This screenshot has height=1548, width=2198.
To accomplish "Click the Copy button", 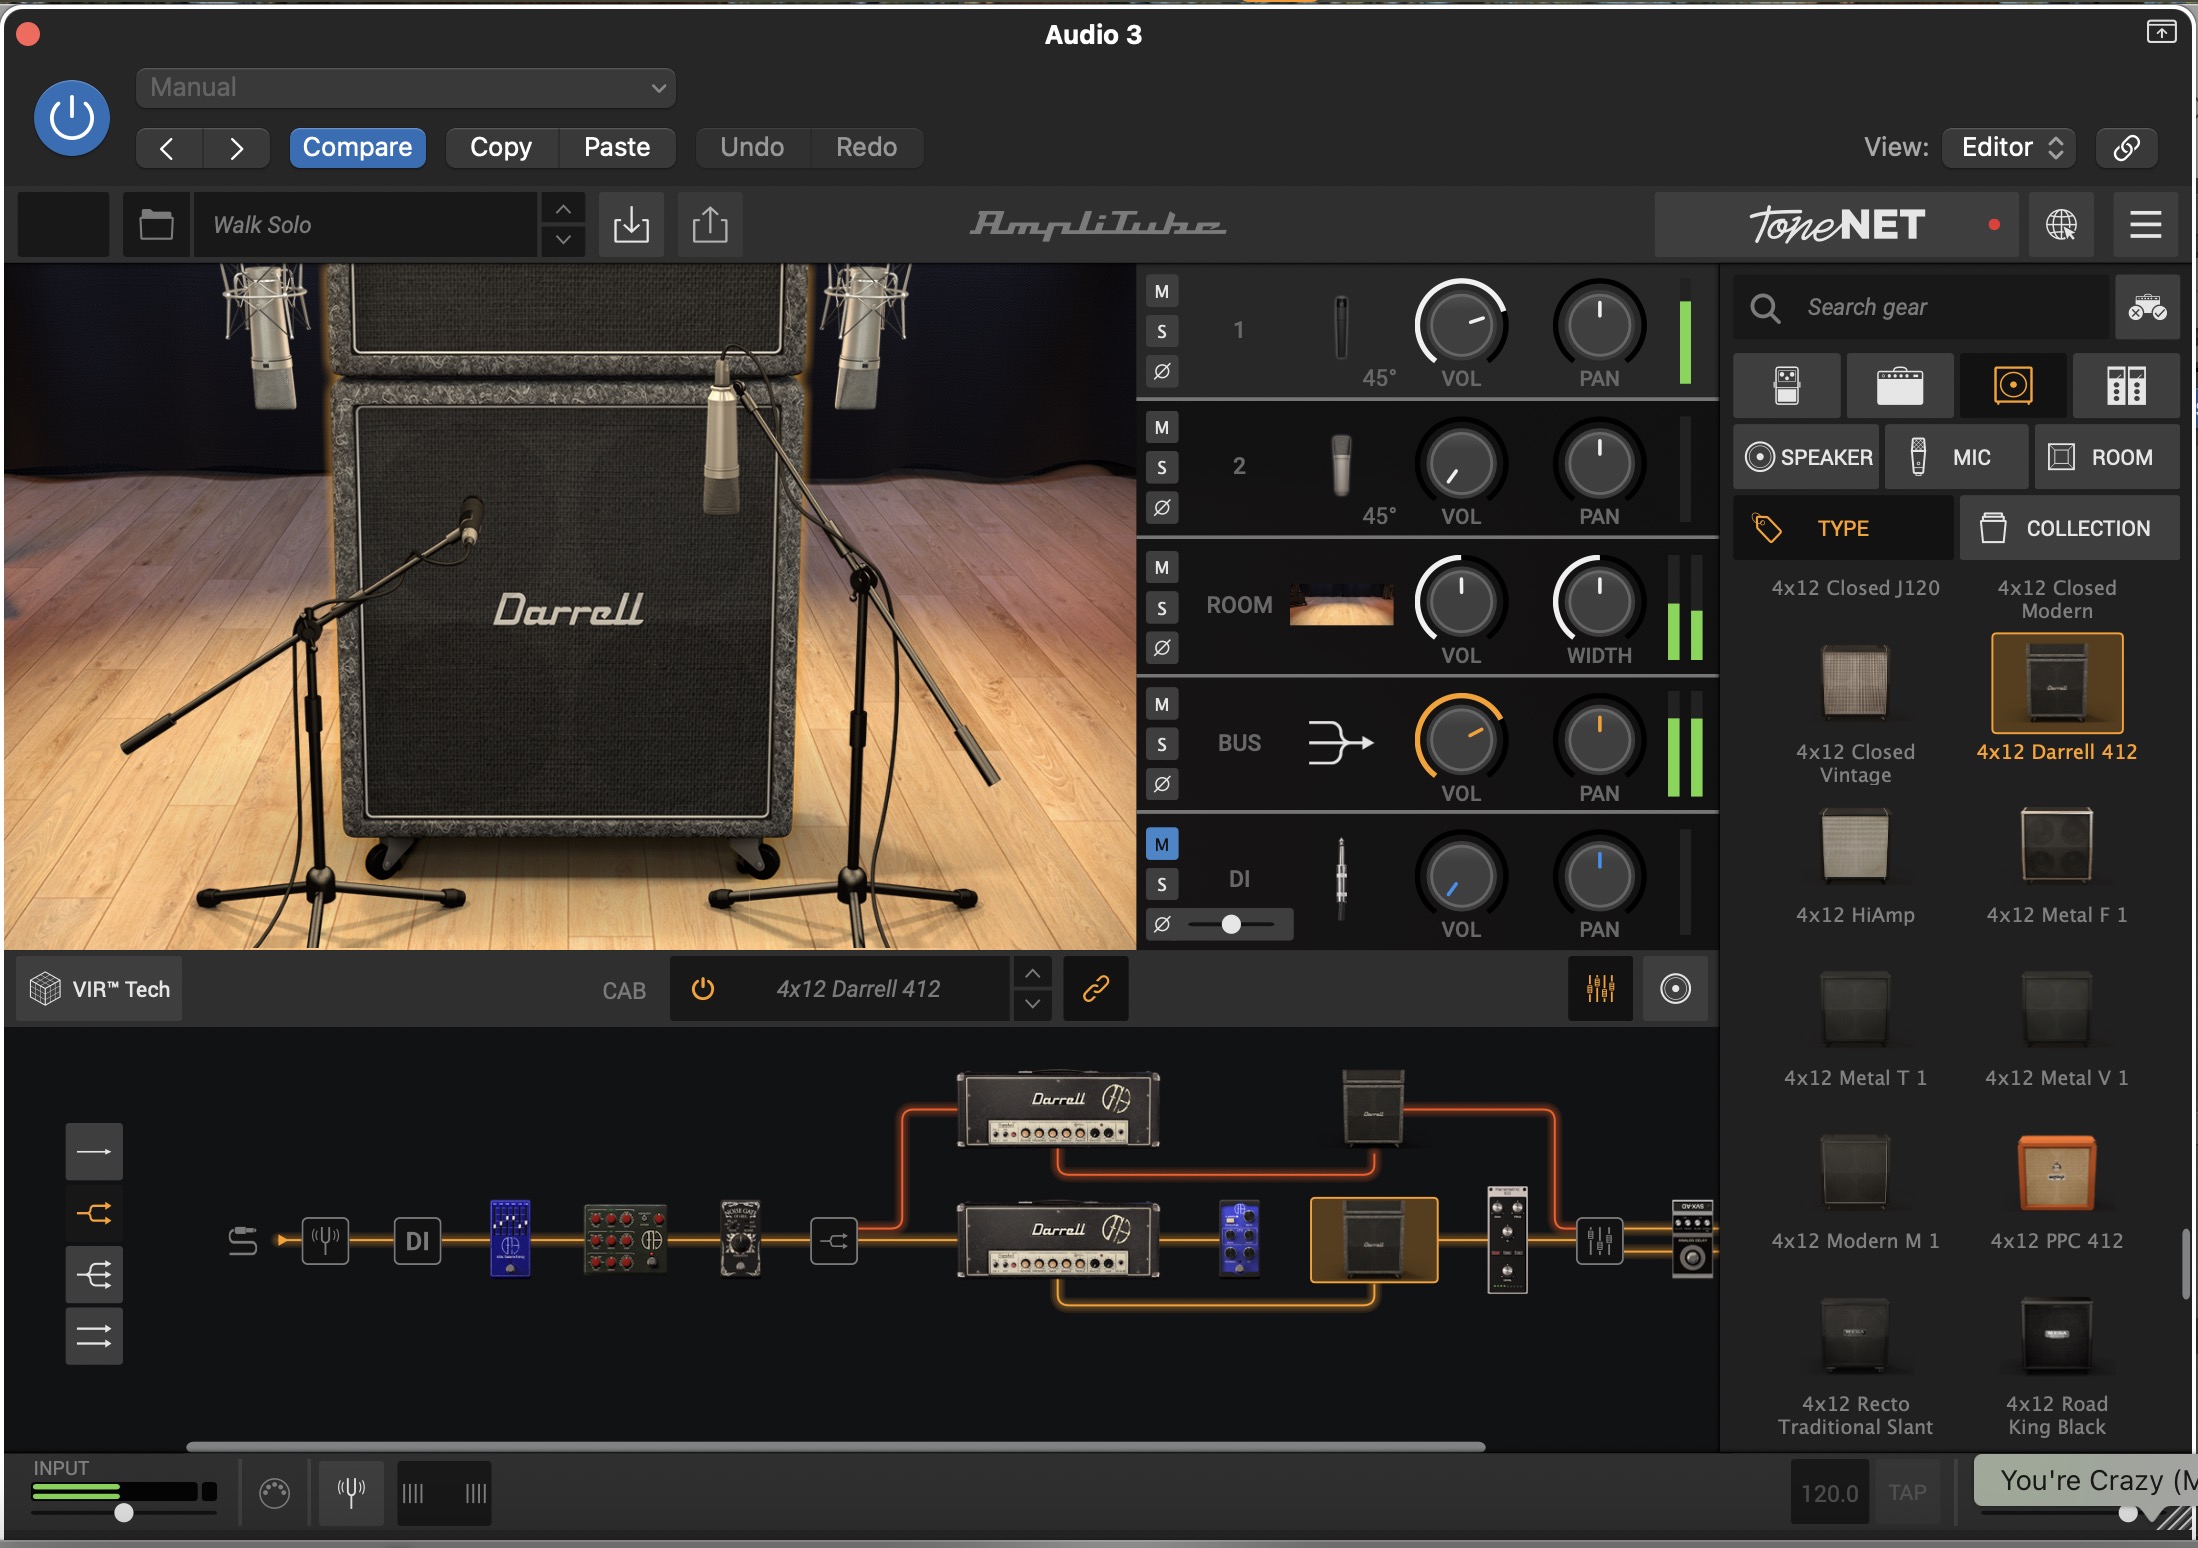I will [x=501, y=148].
